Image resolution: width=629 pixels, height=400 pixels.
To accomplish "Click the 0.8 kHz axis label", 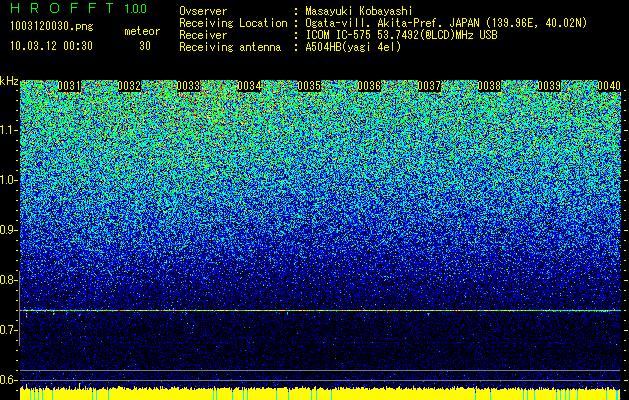I will click(9, 280).
